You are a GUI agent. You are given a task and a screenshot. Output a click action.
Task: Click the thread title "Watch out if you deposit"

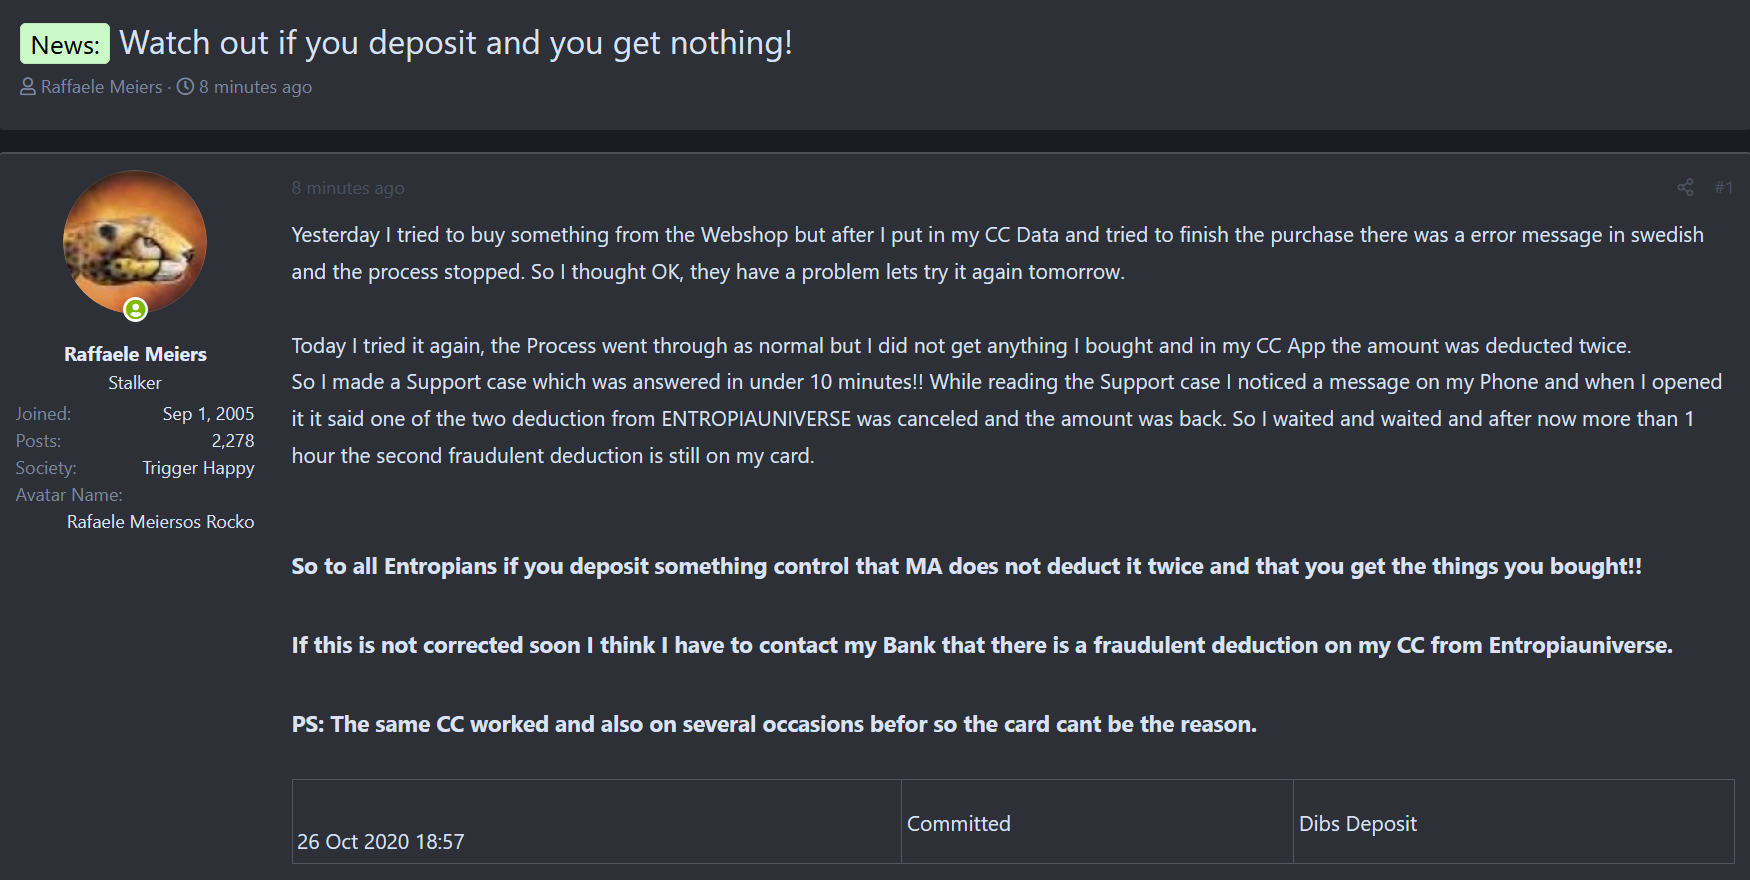point(456,43)
